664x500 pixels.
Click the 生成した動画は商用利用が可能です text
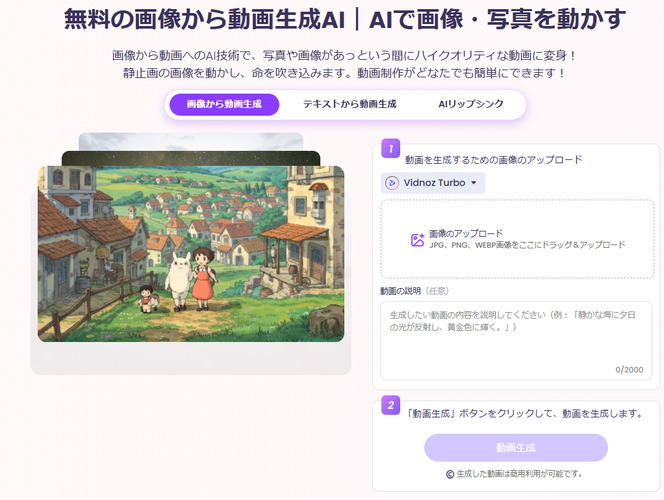tap(519, 474)
